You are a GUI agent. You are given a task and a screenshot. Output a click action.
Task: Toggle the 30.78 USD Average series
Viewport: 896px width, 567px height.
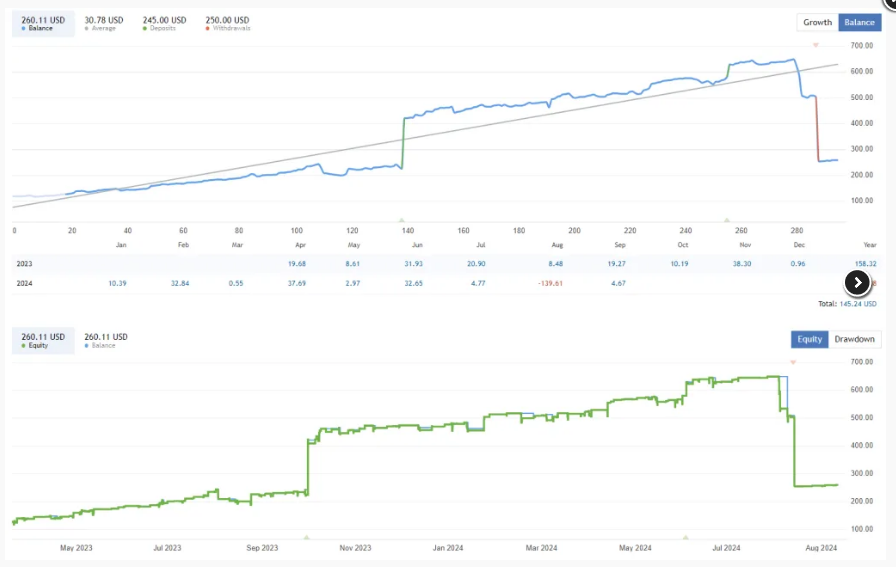coord(103,23)
